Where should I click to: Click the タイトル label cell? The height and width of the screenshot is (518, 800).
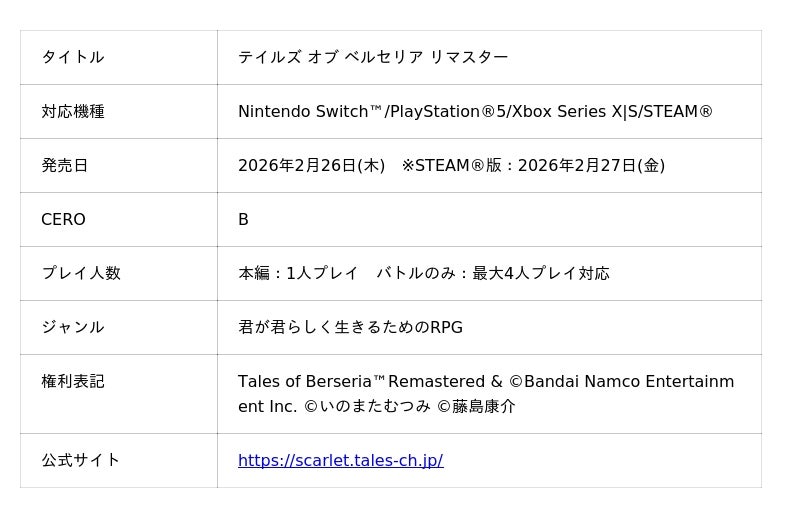(x=72, y=57)
